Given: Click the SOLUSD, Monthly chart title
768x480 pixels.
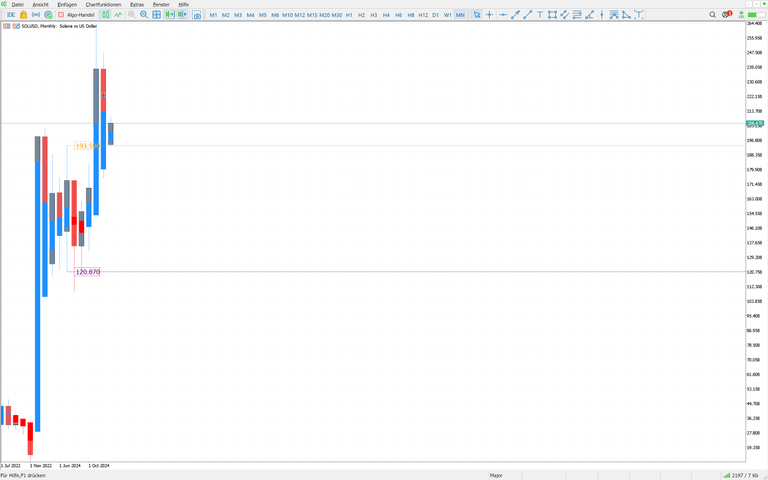Looking at the screenshot, I should (x=59, y=26).
